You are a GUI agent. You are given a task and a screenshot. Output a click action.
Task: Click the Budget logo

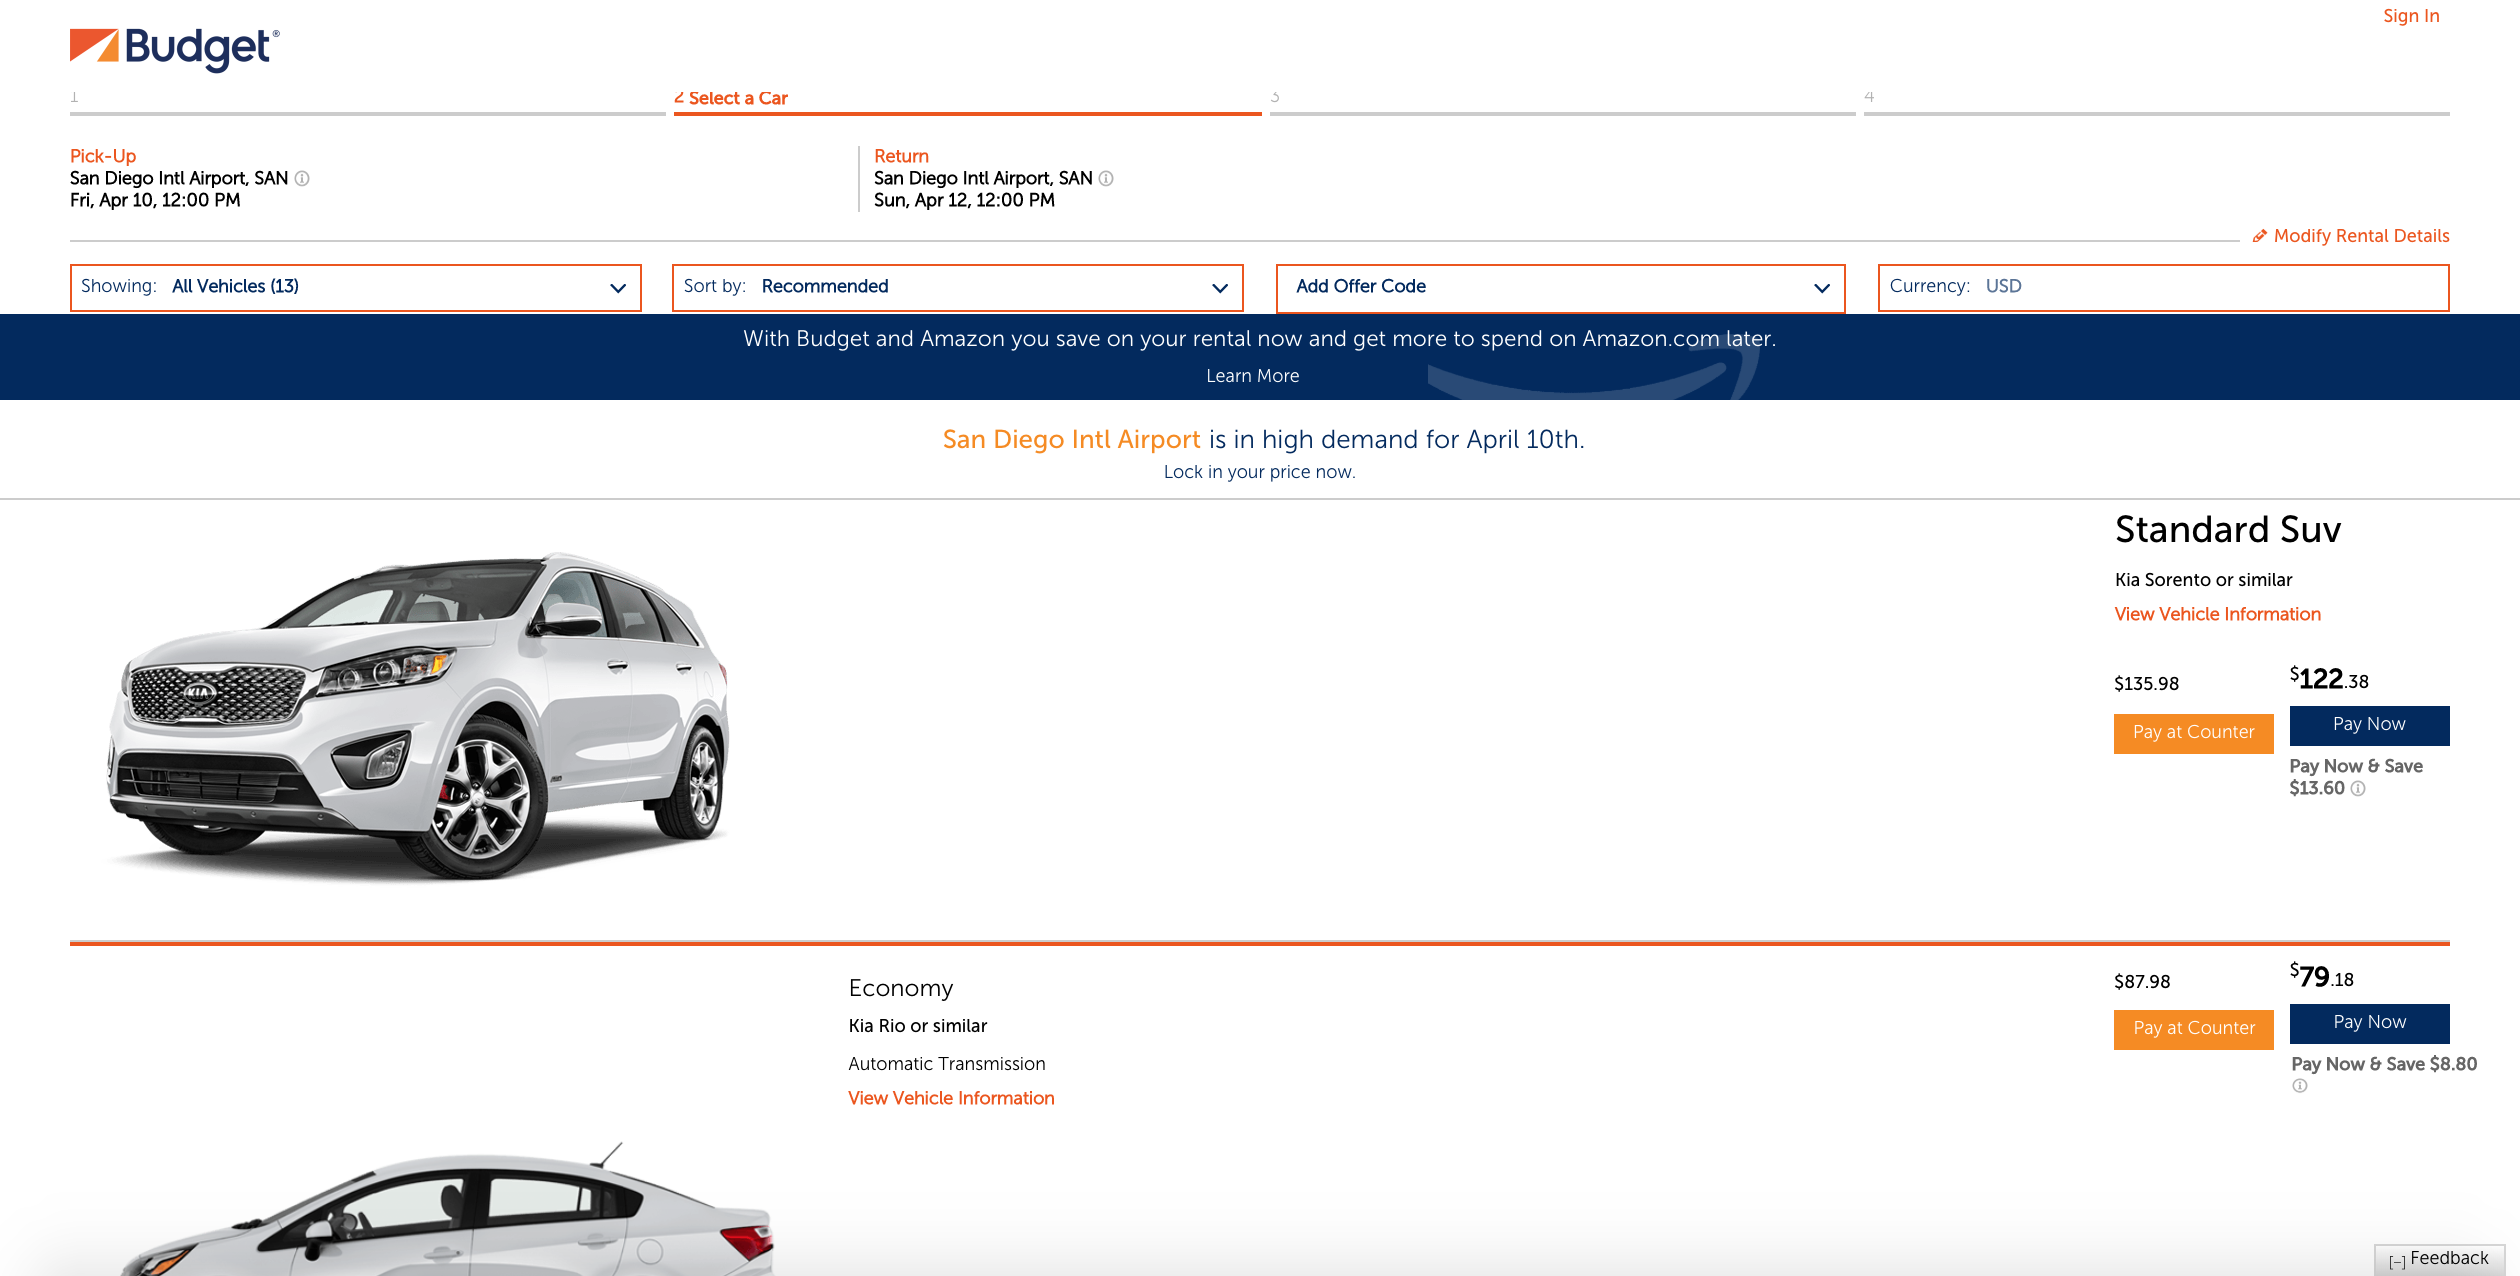coord(174,48)
